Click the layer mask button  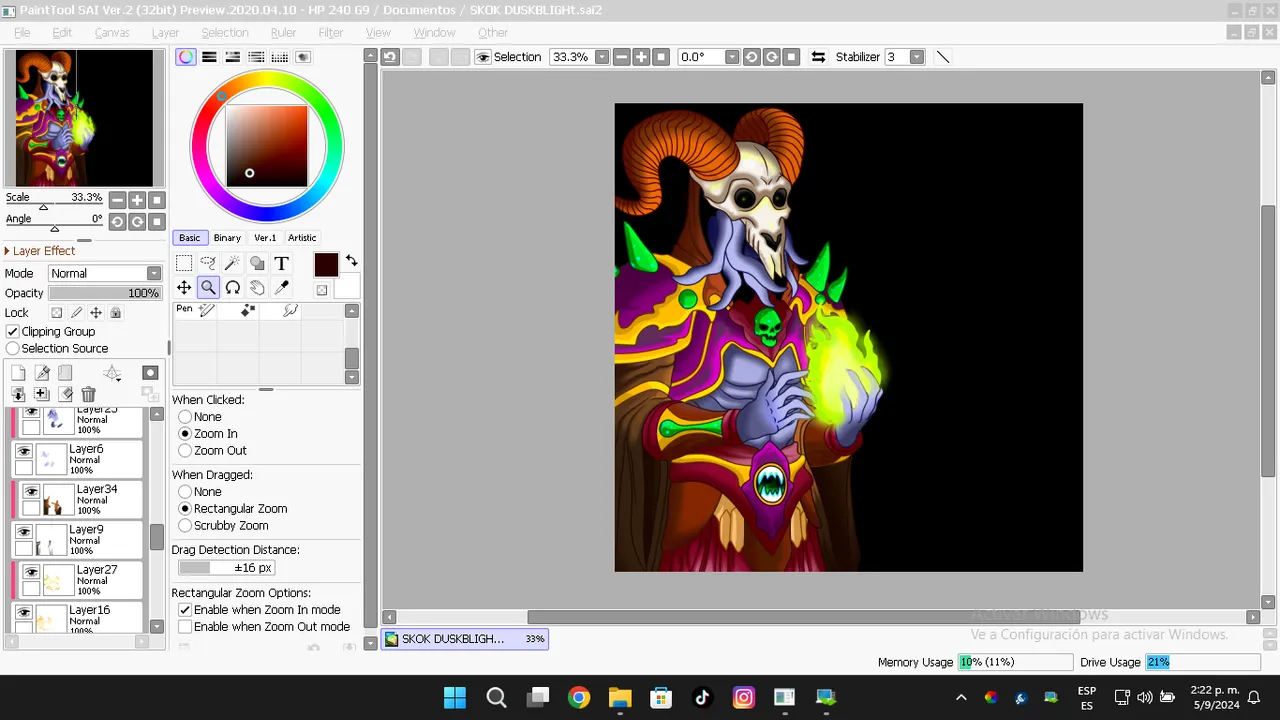(150, 373)
